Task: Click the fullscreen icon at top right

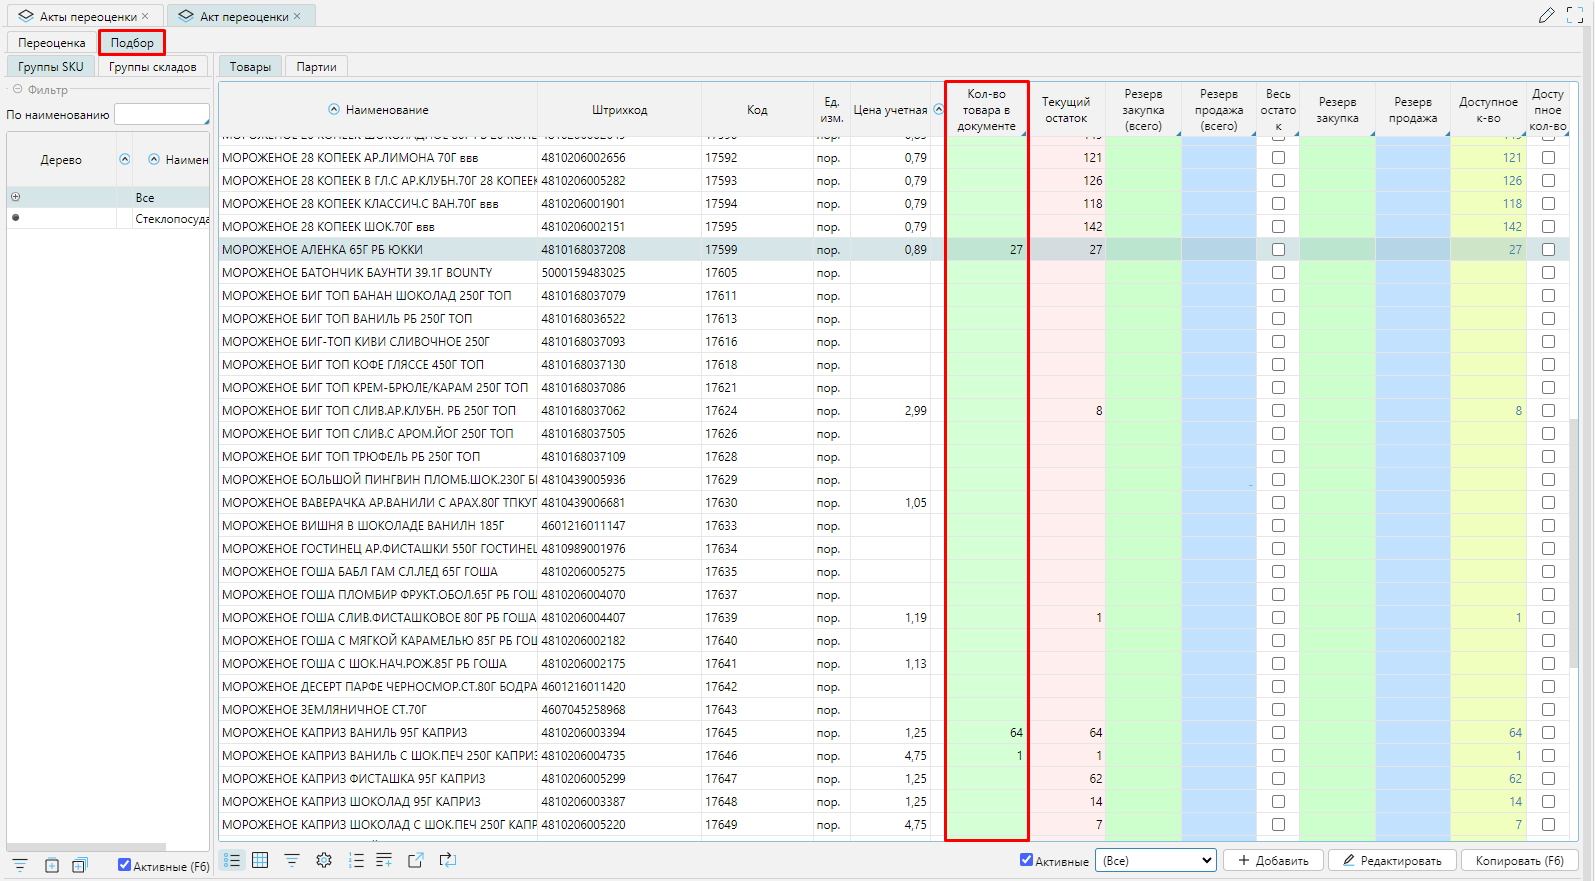Action: [1574, 15]
